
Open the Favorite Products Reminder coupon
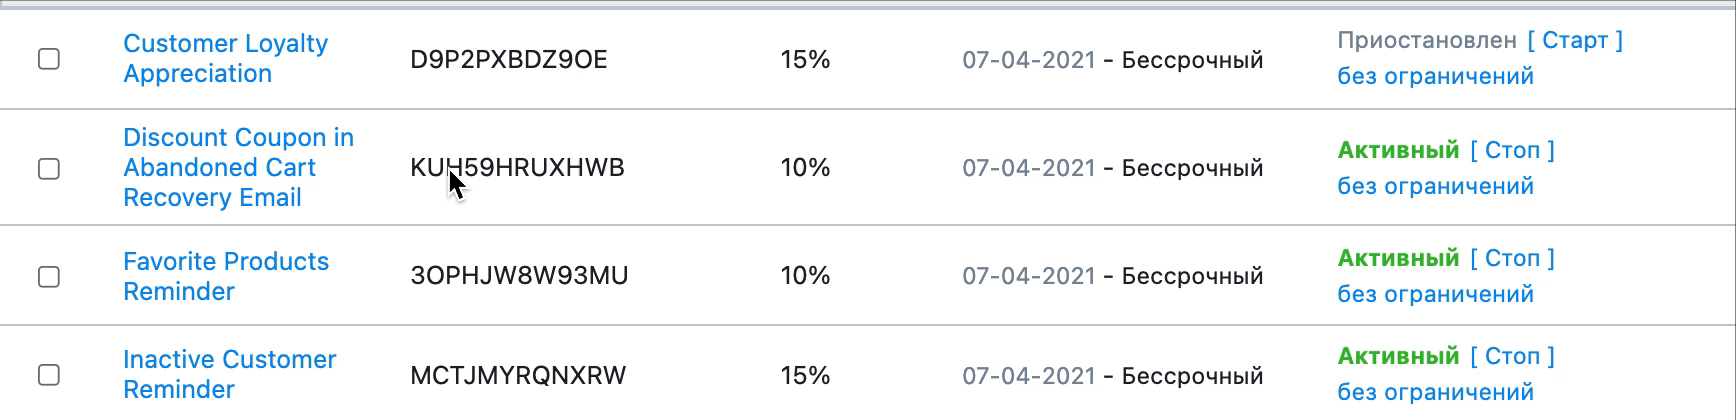[226, 276]
